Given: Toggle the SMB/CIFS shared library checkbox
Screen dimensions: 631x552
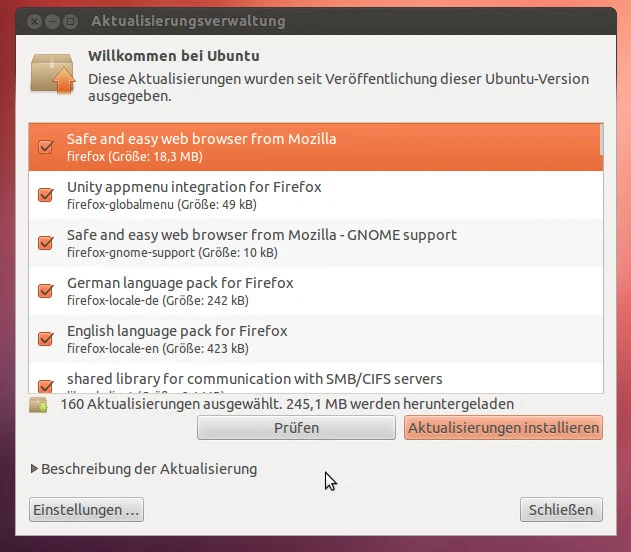Looking at the screenshot, I should click(45, 386).
